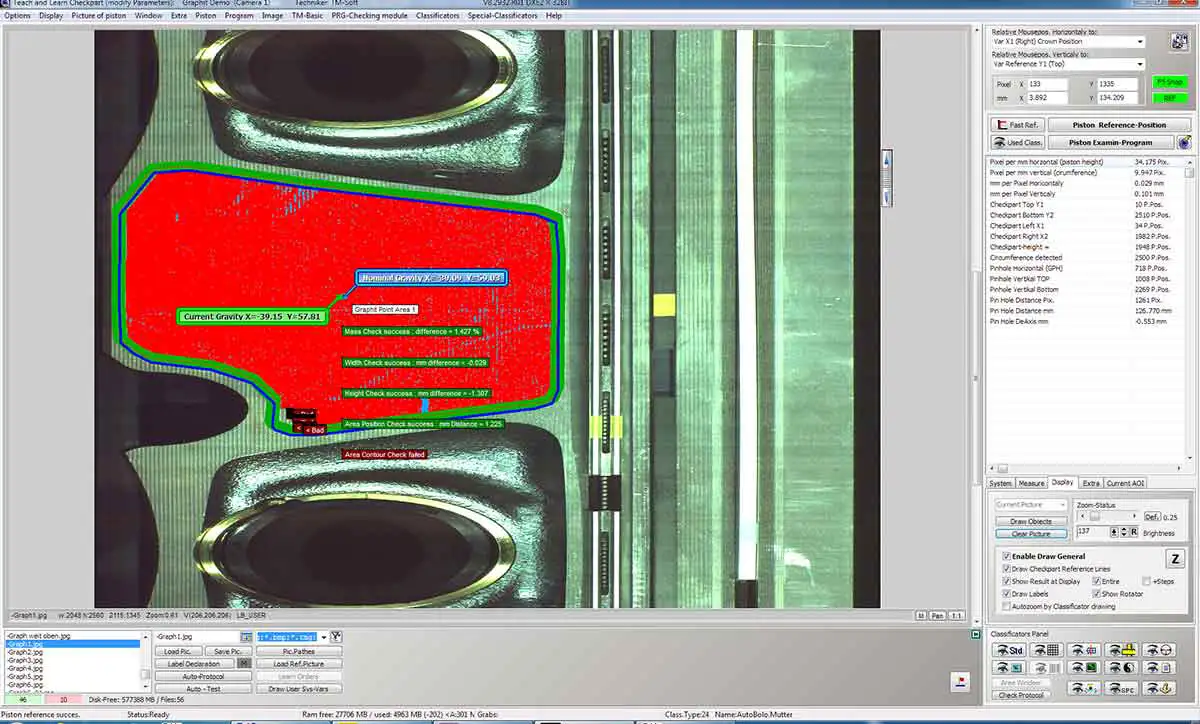Open the Special-Classificators menu
Screen dimensions: 1200x724
coord(502,16)
